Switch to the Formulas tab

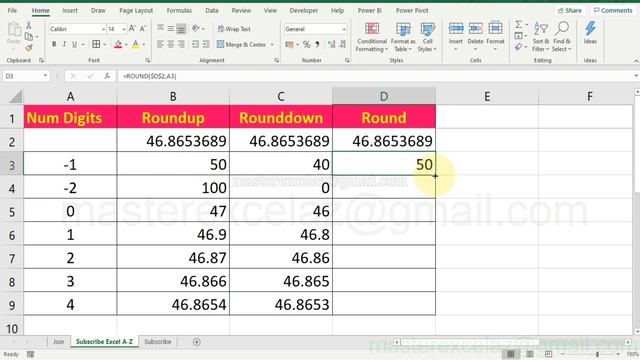179,10
